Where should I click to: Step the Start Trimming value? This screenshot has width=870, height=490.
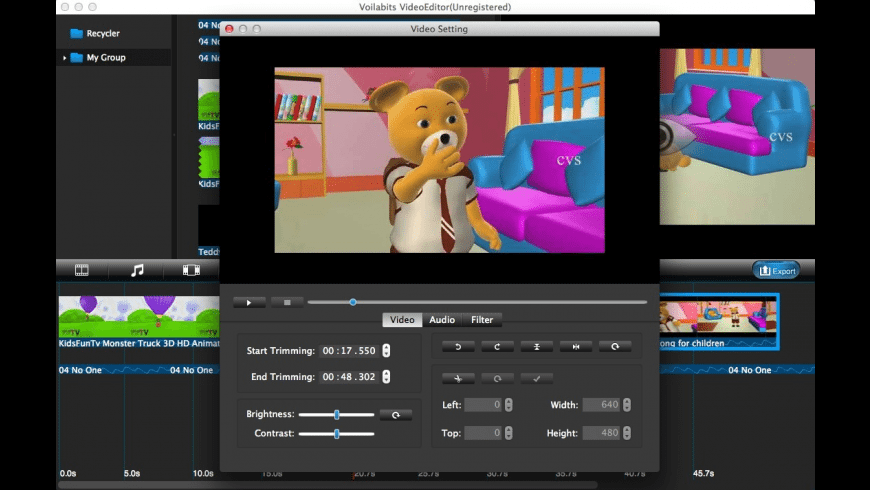tap(386, 351)
